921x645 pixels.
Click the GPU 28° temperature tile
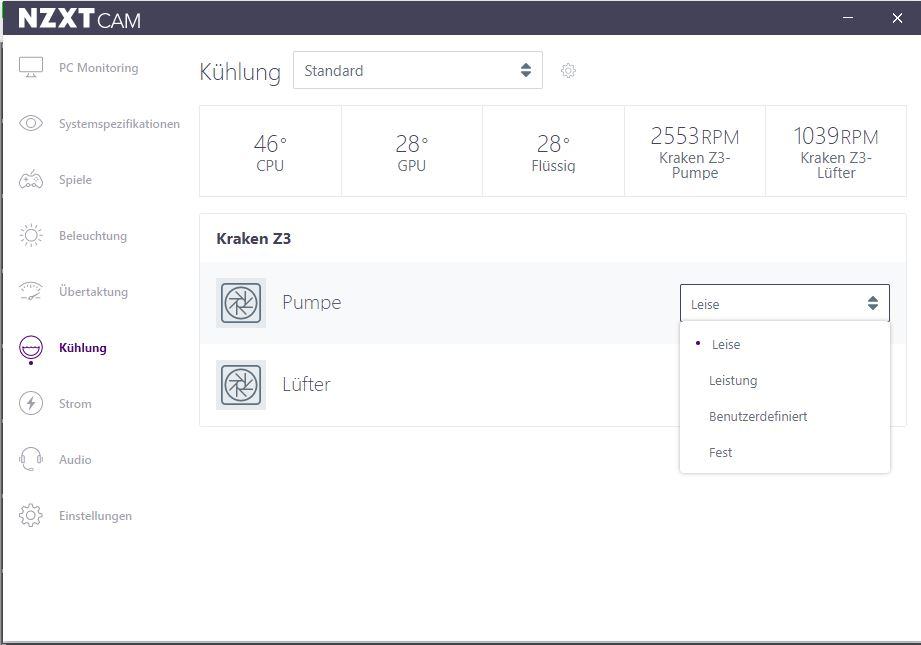412,151
